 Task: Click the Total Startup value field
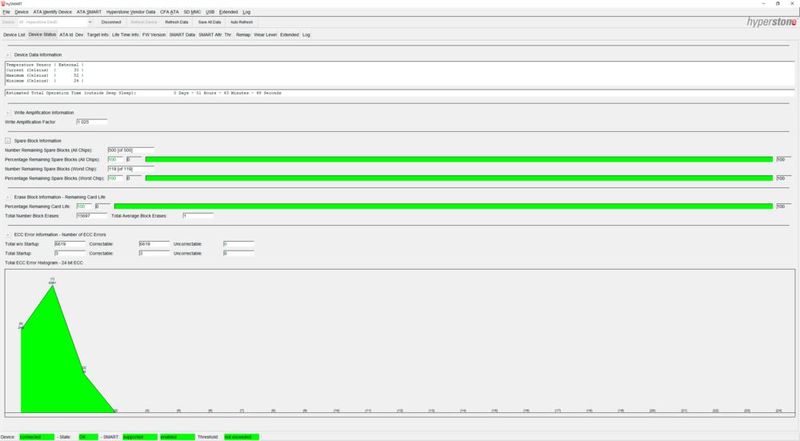coord(70,253)
